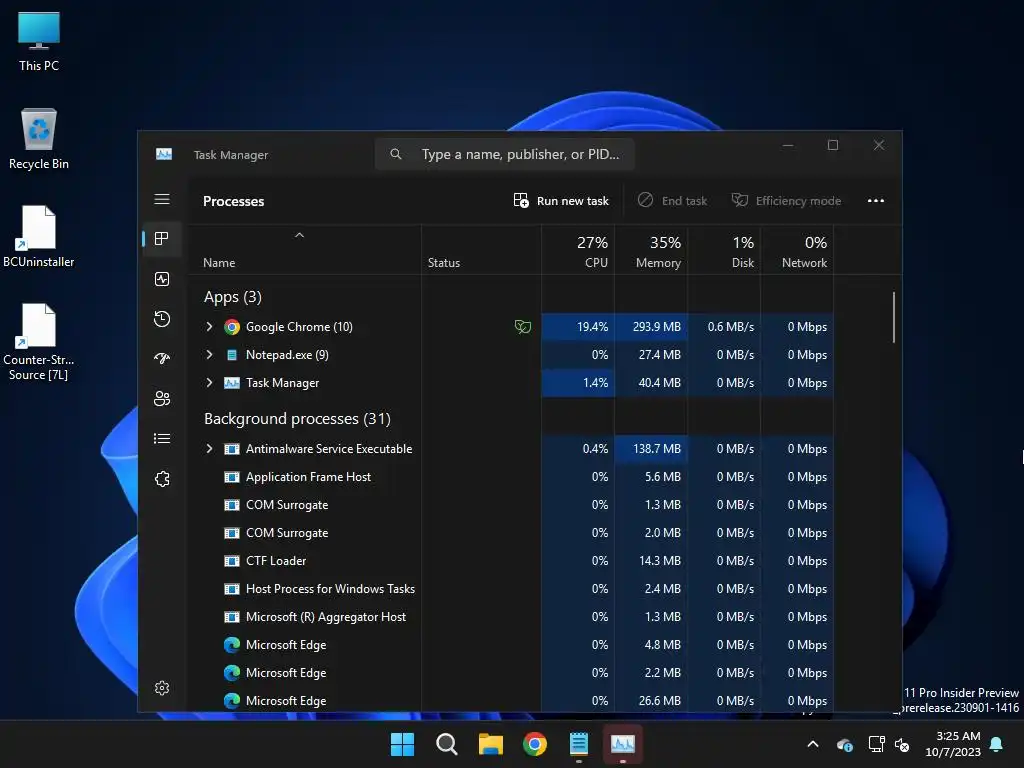This screenshot has width=1024, height=768.
Task: Sort by the CPU column header
Action: 578,251
